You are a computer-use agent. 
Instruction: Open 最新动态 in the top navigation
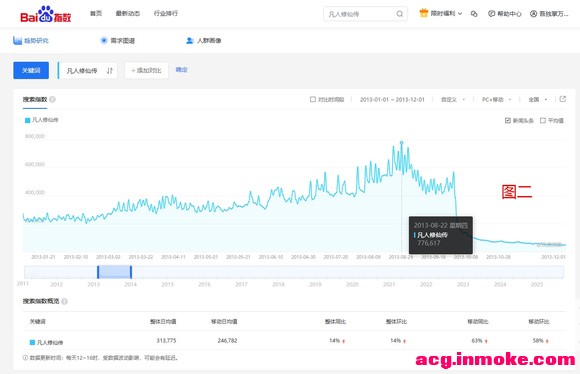(128, 13)
